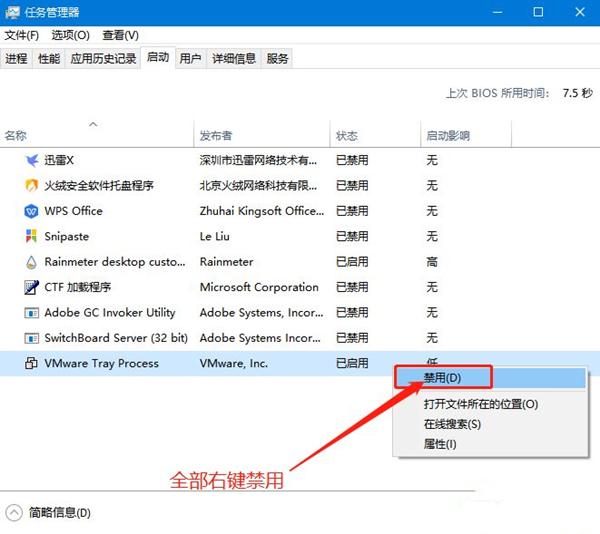The image size is (600, 534).
Task: Click the VMware Tray Process icon
Action: pyautogui.click(x=31, y=363)
